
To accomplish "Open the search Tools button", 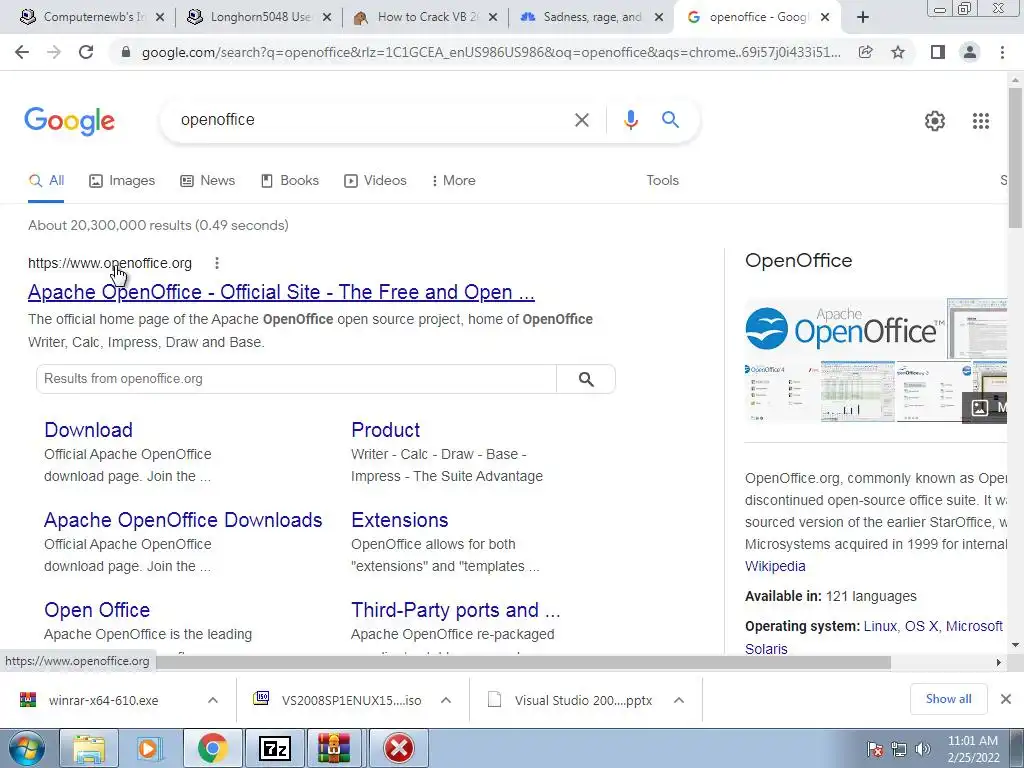I will (662, 181).
